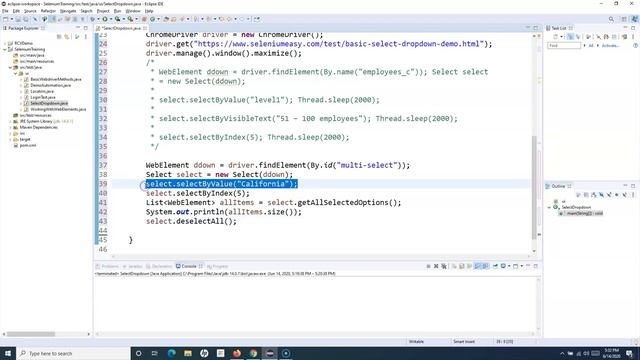Open File Explorer from the taskbar
640x360 pixels.
(188, 353)
